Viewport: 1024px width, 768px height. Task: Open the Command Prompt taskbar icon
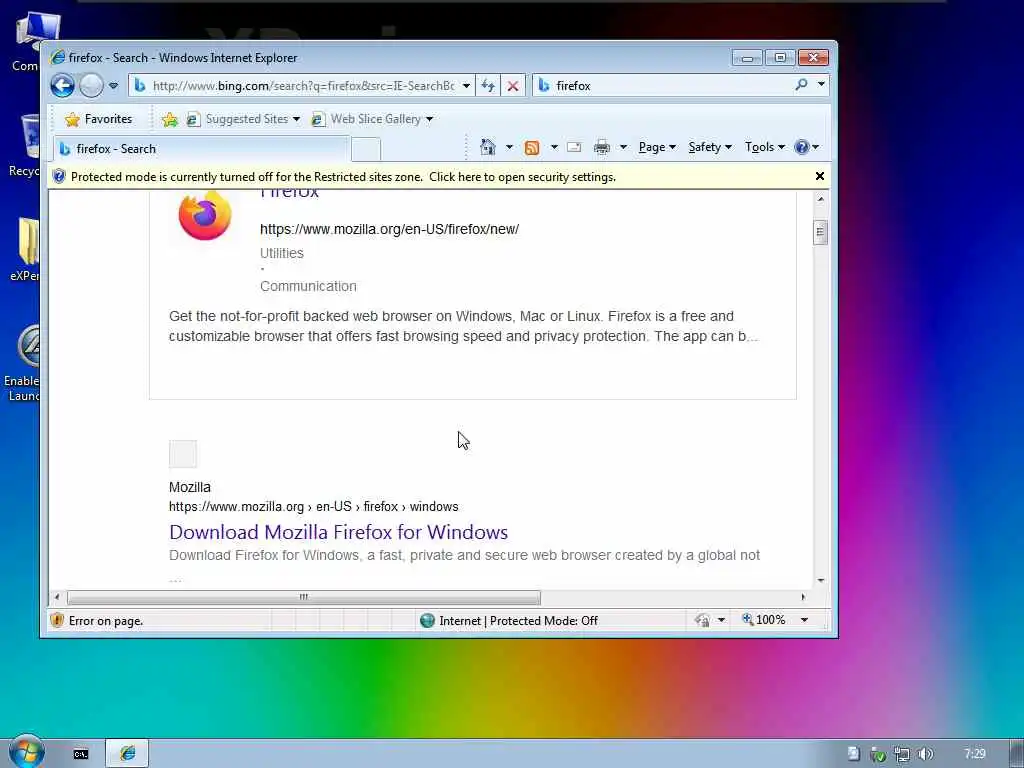tap(81, 754)
